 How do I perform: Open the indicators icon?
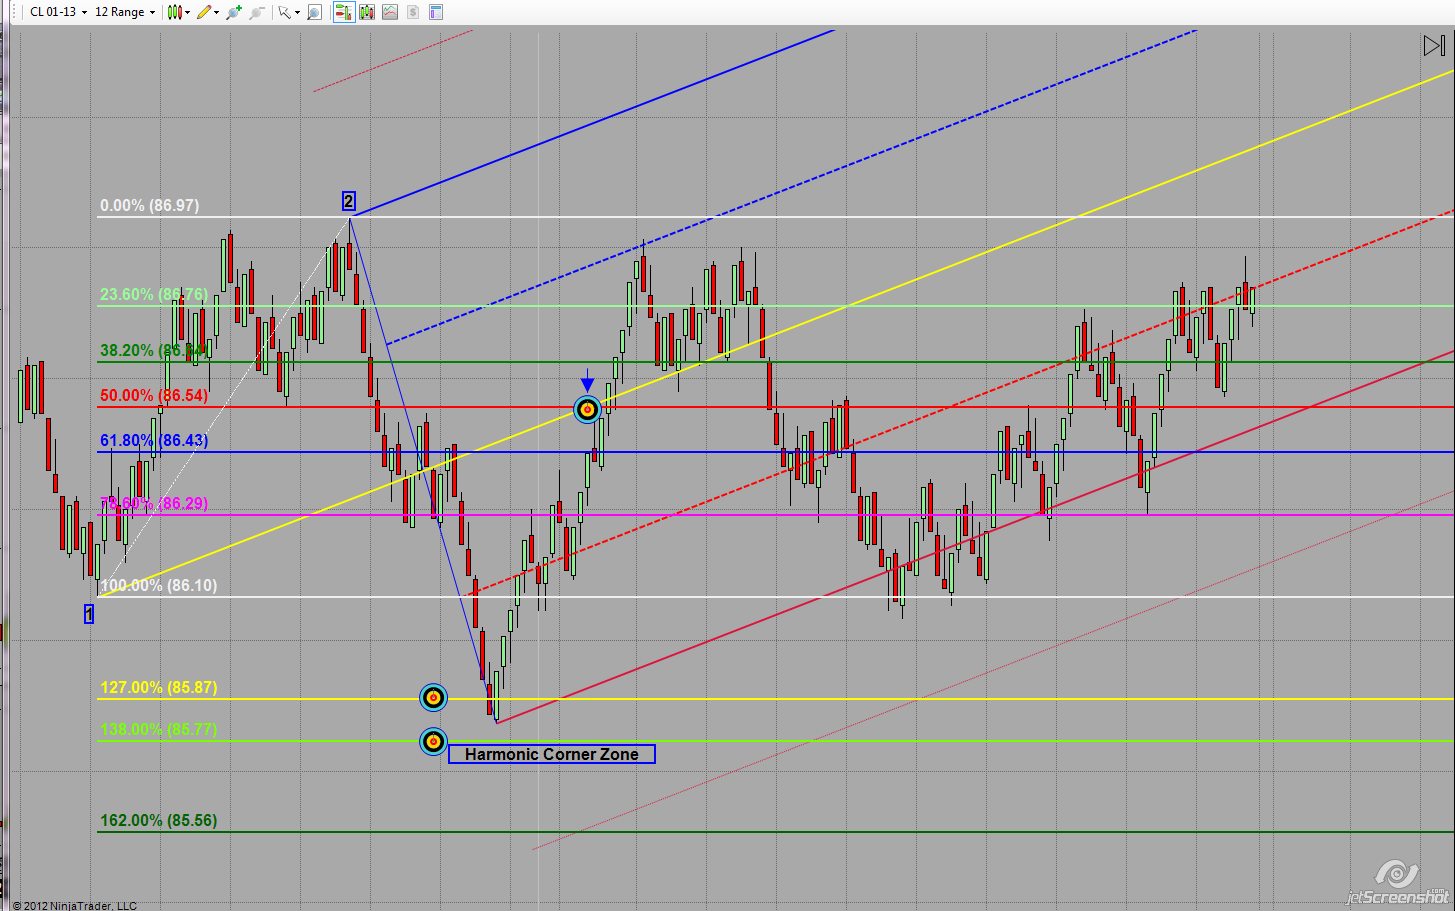pos(389,12)
